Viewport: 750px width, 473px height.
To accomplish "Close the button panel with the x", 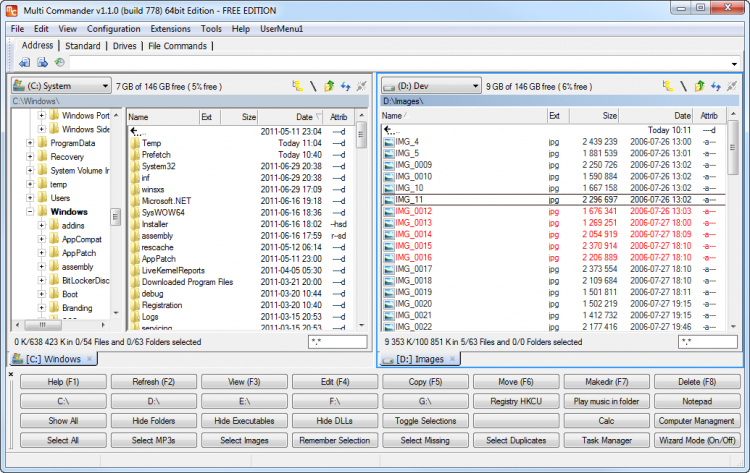I will [11, 374].
